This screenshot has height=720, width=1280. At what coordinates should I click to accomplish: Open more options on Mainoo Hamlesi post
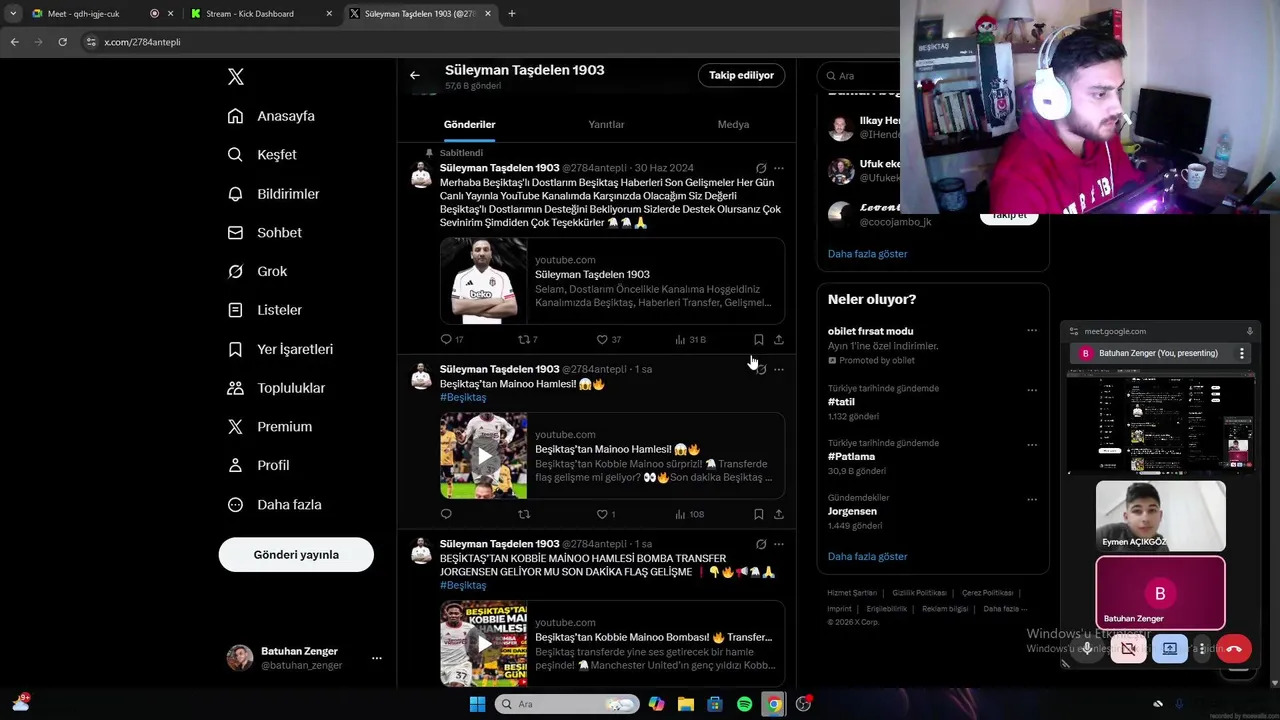click(x=779, y=369)
